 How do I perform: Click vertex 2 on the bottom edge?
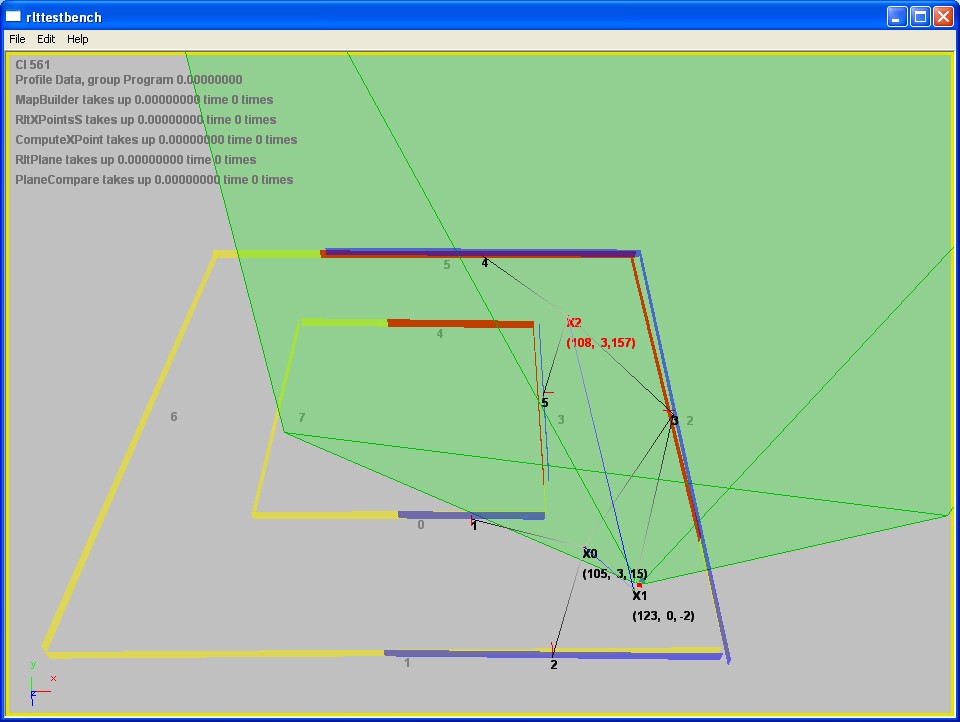click(553, 663)
